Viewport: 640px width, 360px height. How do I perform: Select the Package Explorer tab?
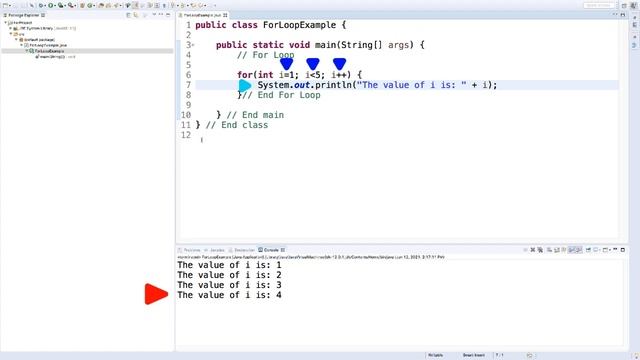click(x=24, y=15)
